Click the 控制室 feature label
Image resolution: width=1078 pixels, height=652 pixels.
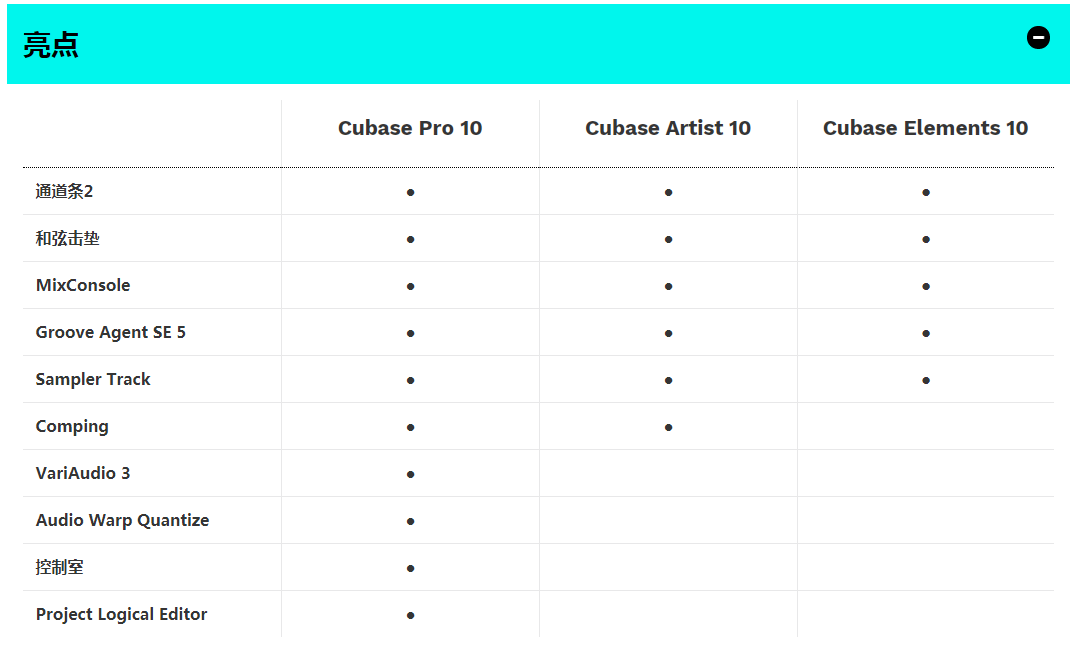pos(60,567)
